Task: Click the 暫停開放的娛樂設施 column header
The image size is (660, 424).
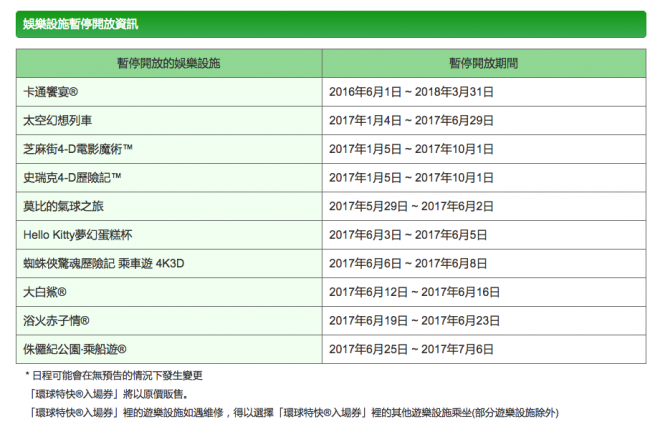Action: coord(168,62)
